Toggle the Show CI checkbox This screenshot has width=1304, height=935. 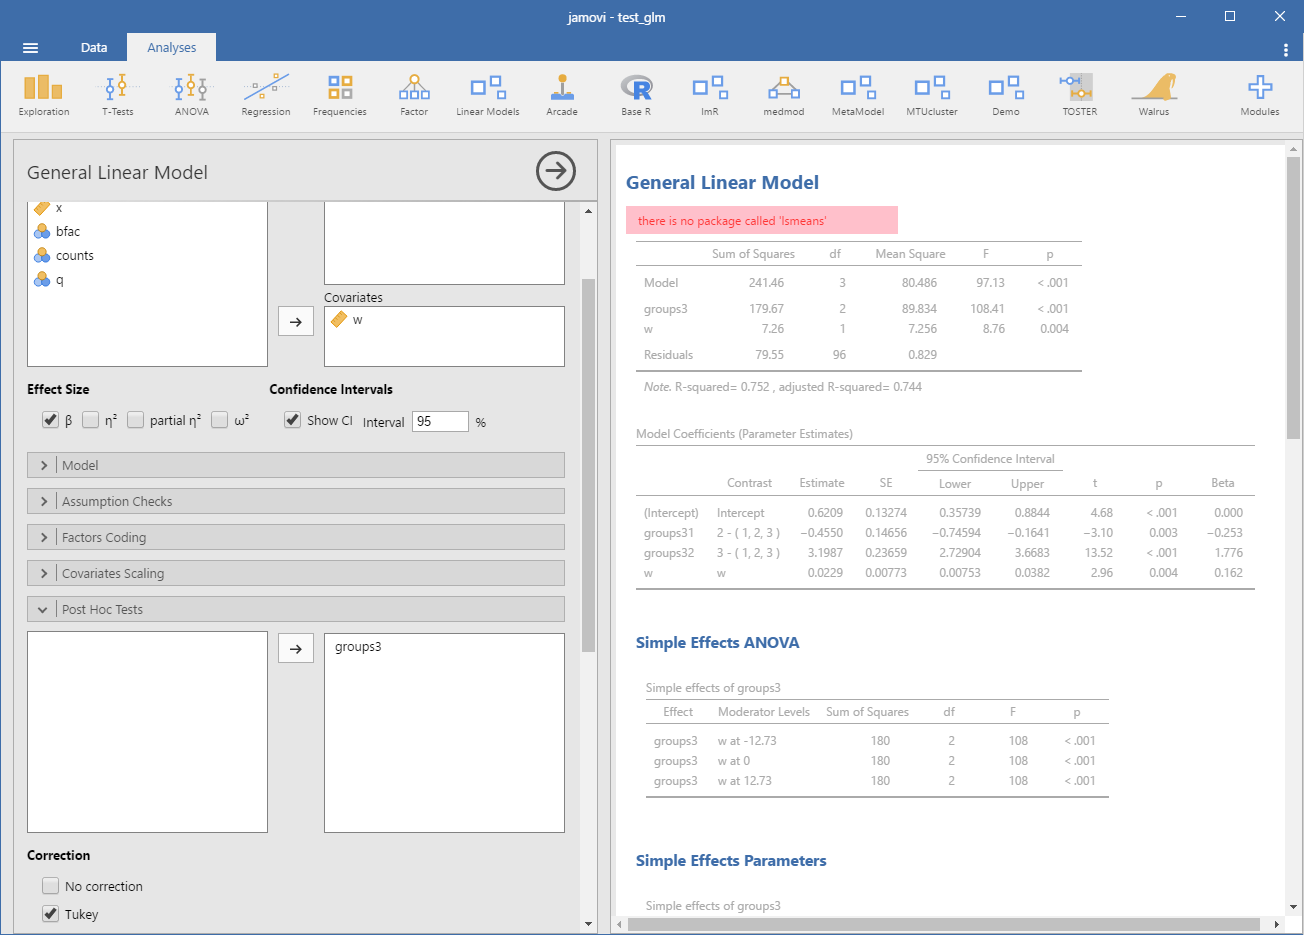point(292,420)
